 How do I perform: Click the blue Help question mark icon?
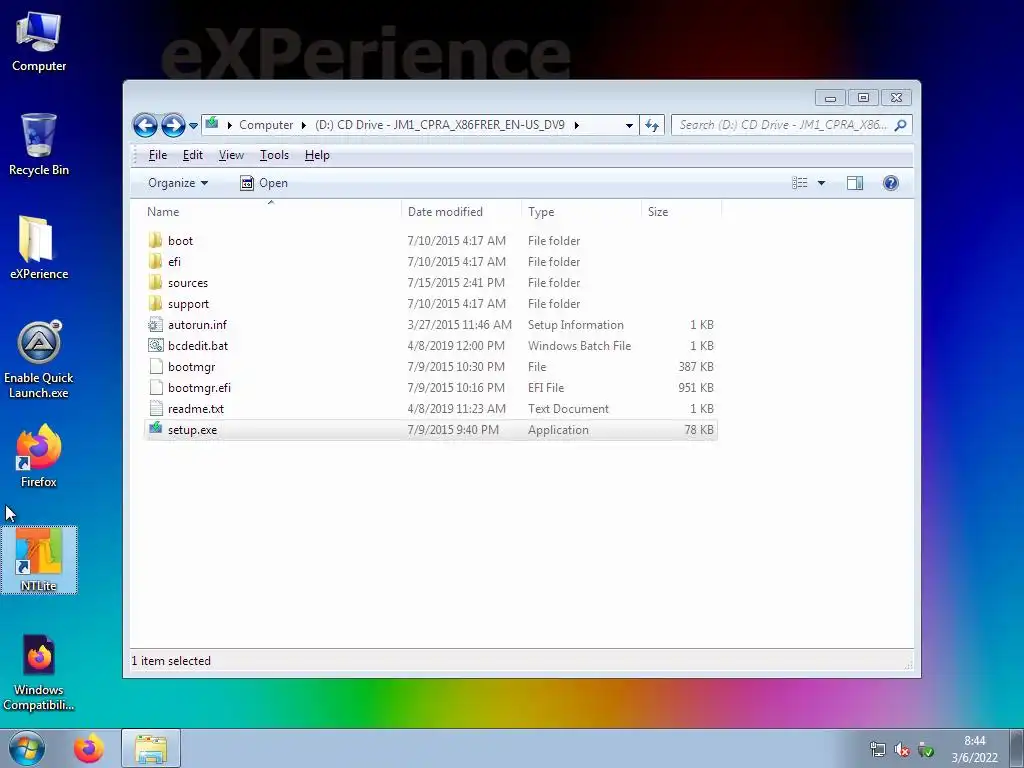click(891, 183)
